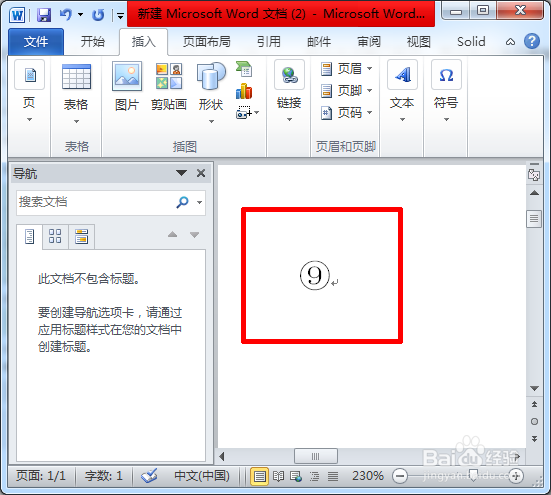This screenshot has width=551, height=495.
Task: Click the screenshot capture icon
Action: point(244,113)
